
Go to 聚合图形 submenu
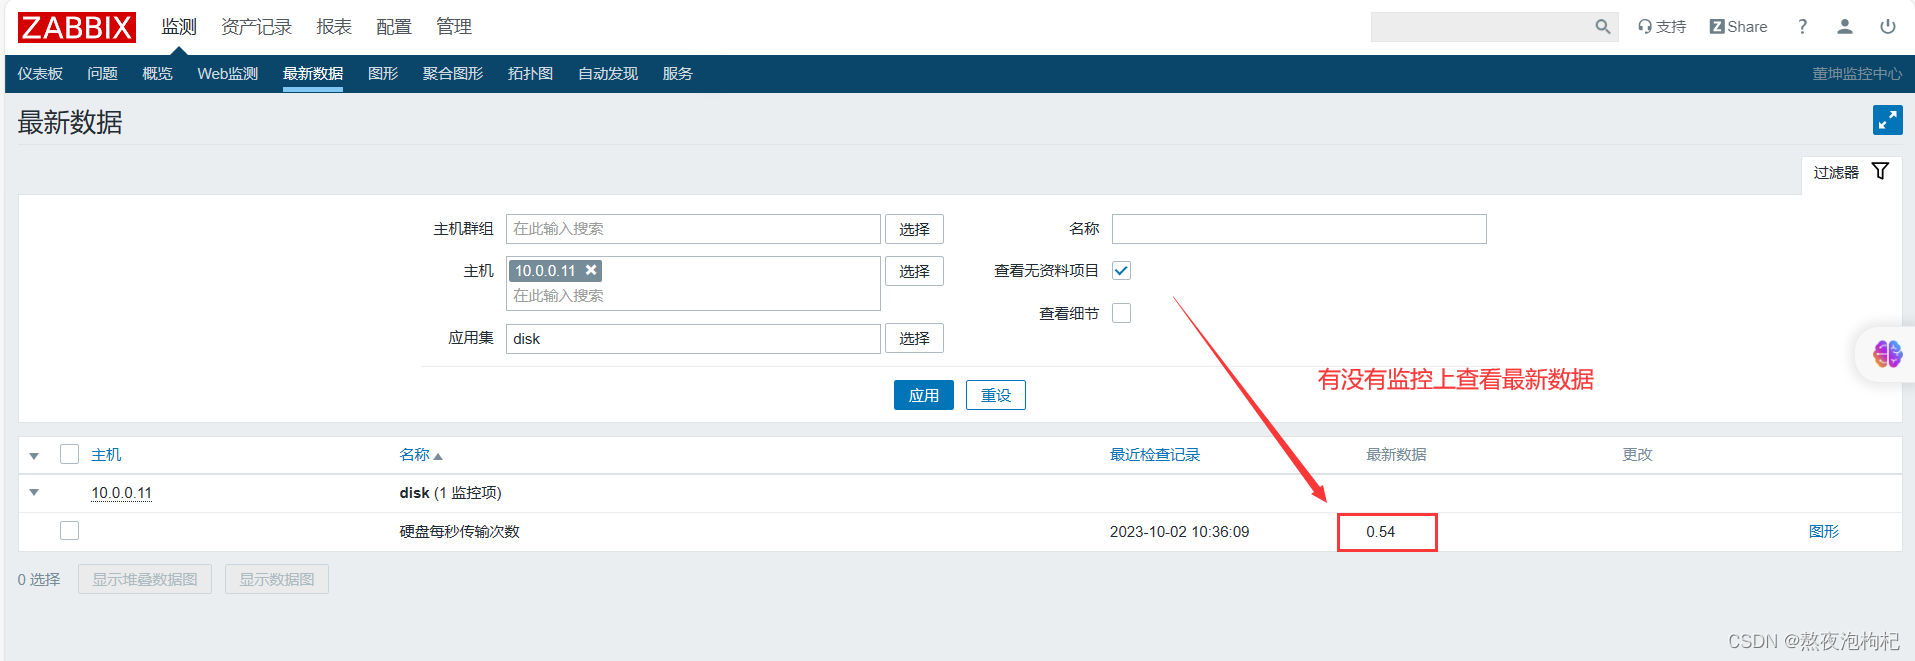point(453,74)
